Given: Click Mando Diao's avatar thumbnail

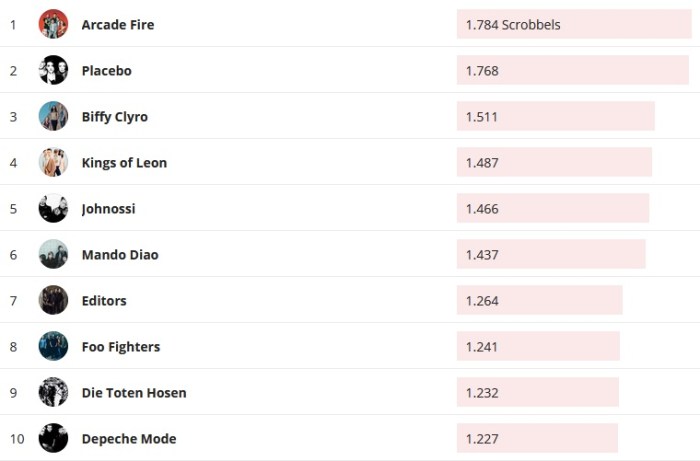Looking at the screenshot, I should click(53, 254).
